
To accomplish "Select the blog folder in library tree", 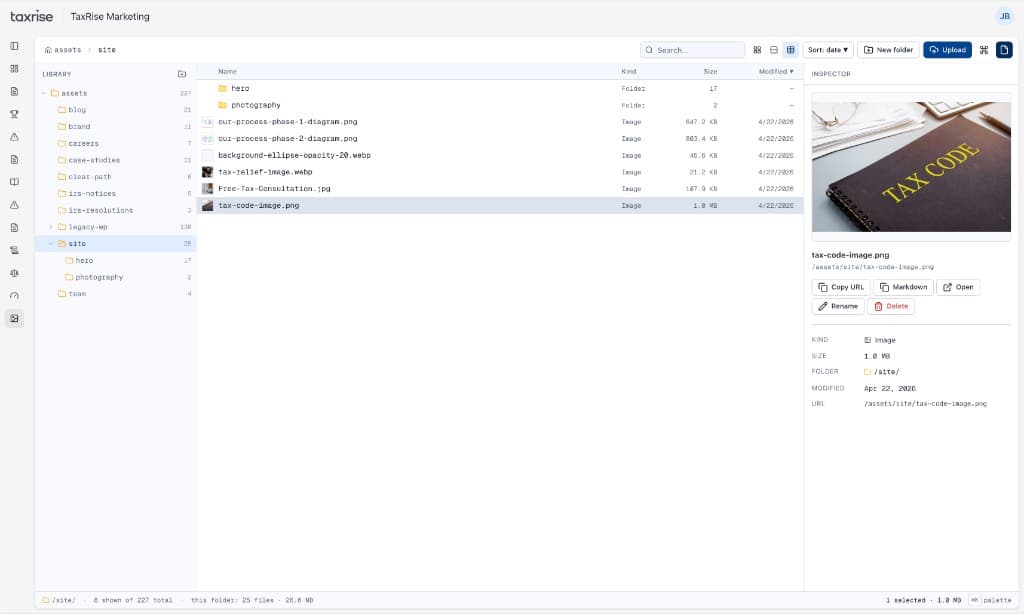I will [115, 110].
